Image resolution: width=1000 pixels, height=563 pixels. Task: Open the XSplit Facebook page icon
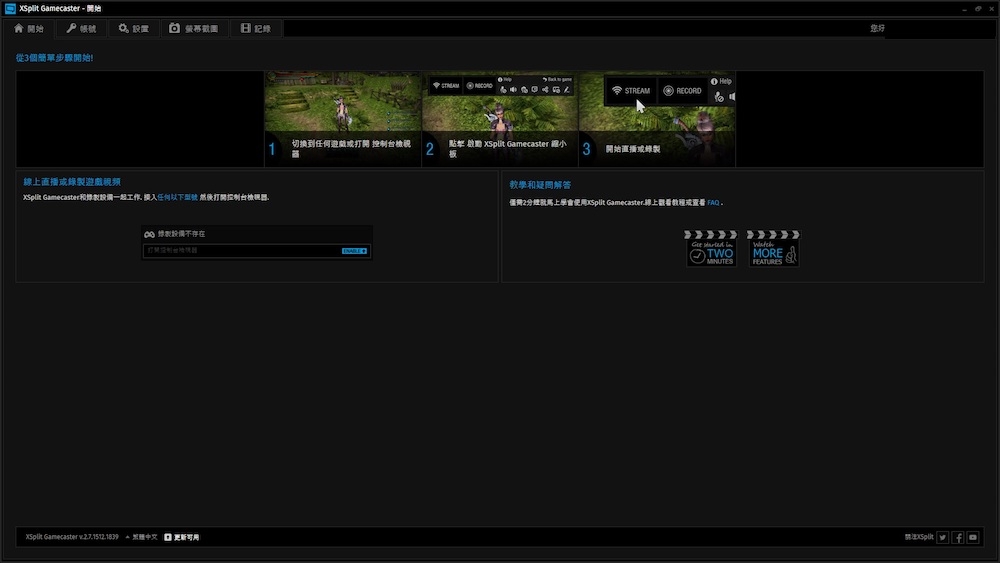point(958,537)
